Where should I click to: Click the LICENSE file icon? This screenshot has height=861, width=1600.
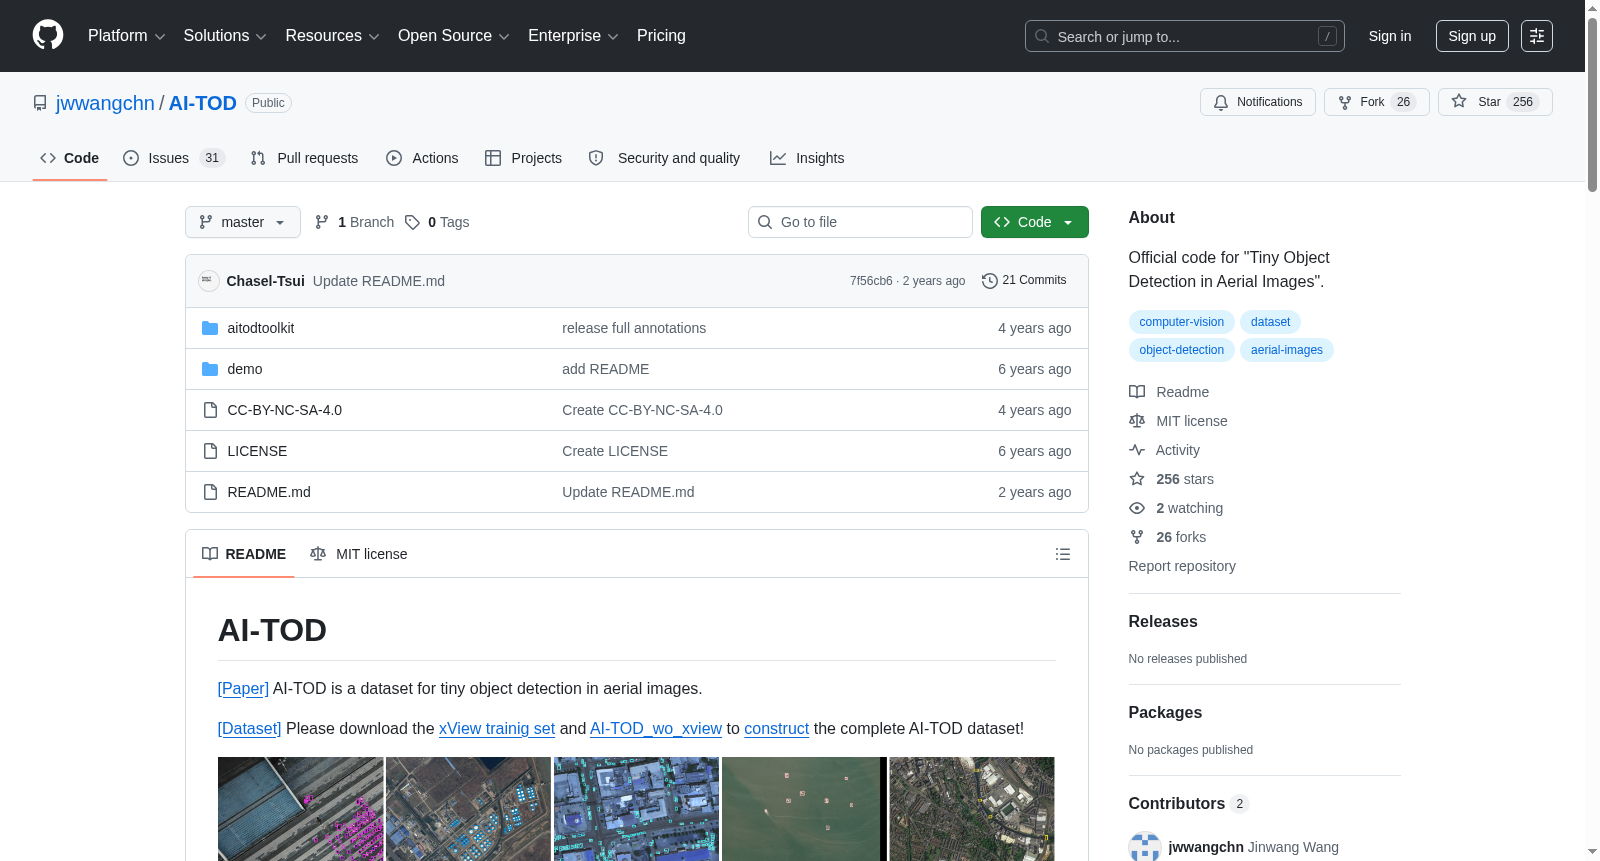click(x=210, y=451)
